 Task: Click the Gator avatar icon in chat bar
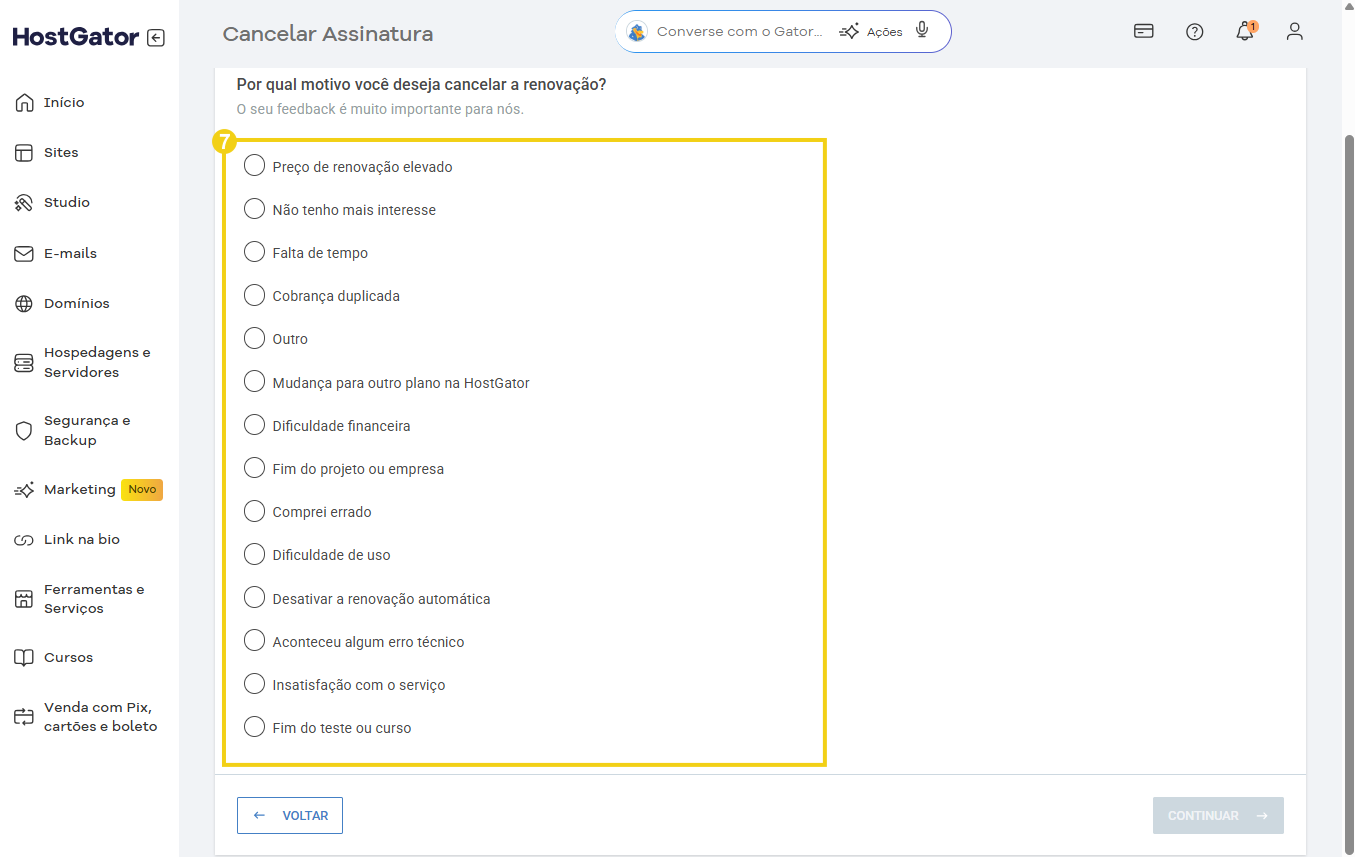click(637, 32)
